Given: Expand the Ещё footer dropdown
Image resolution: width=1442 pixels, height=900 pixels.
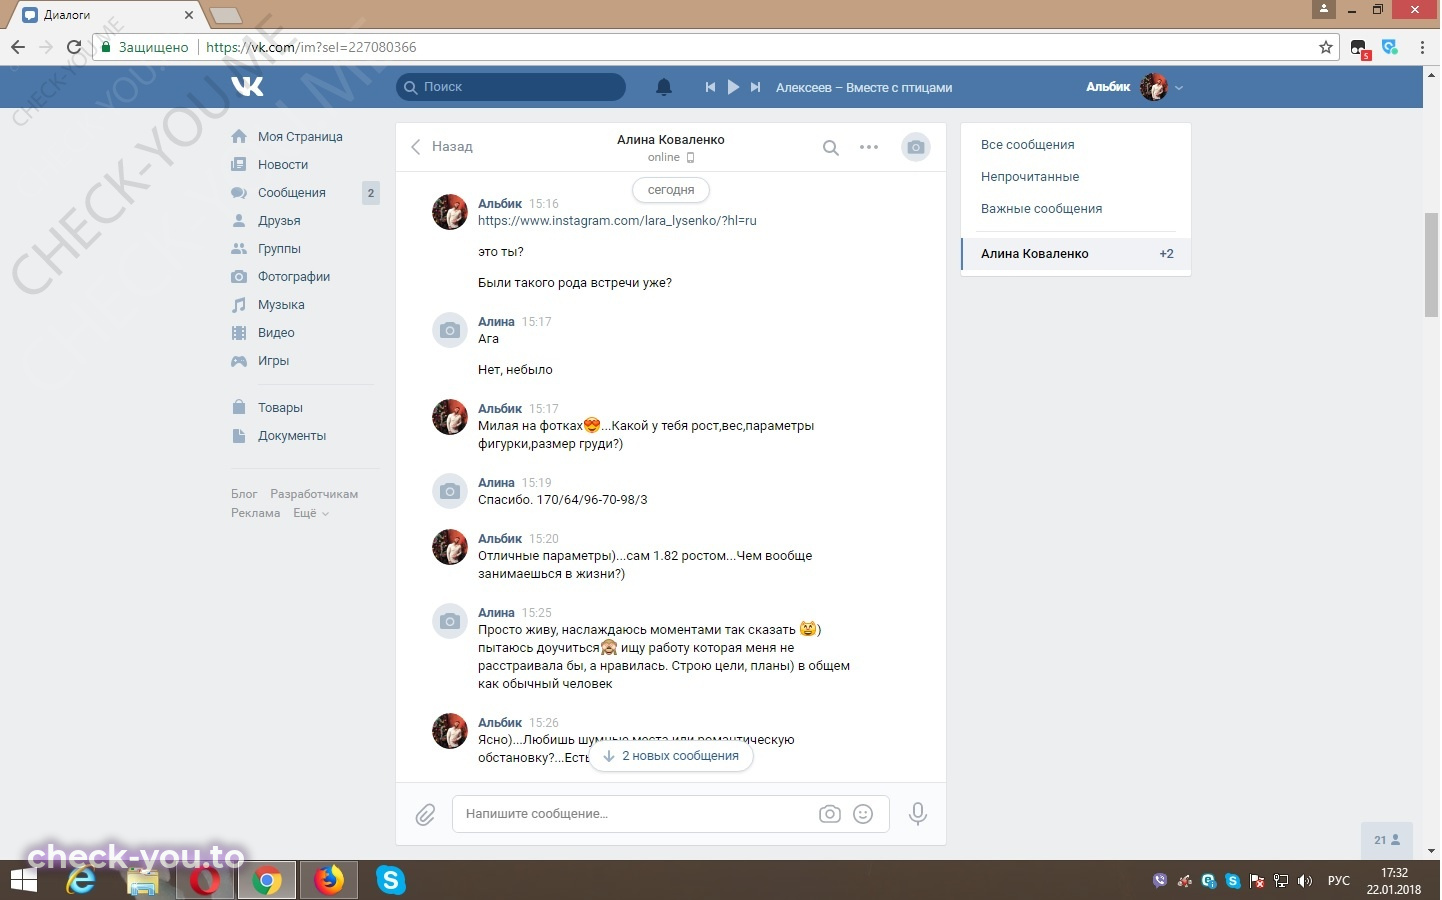Looking at the screenshot, I should coord(310,513).
